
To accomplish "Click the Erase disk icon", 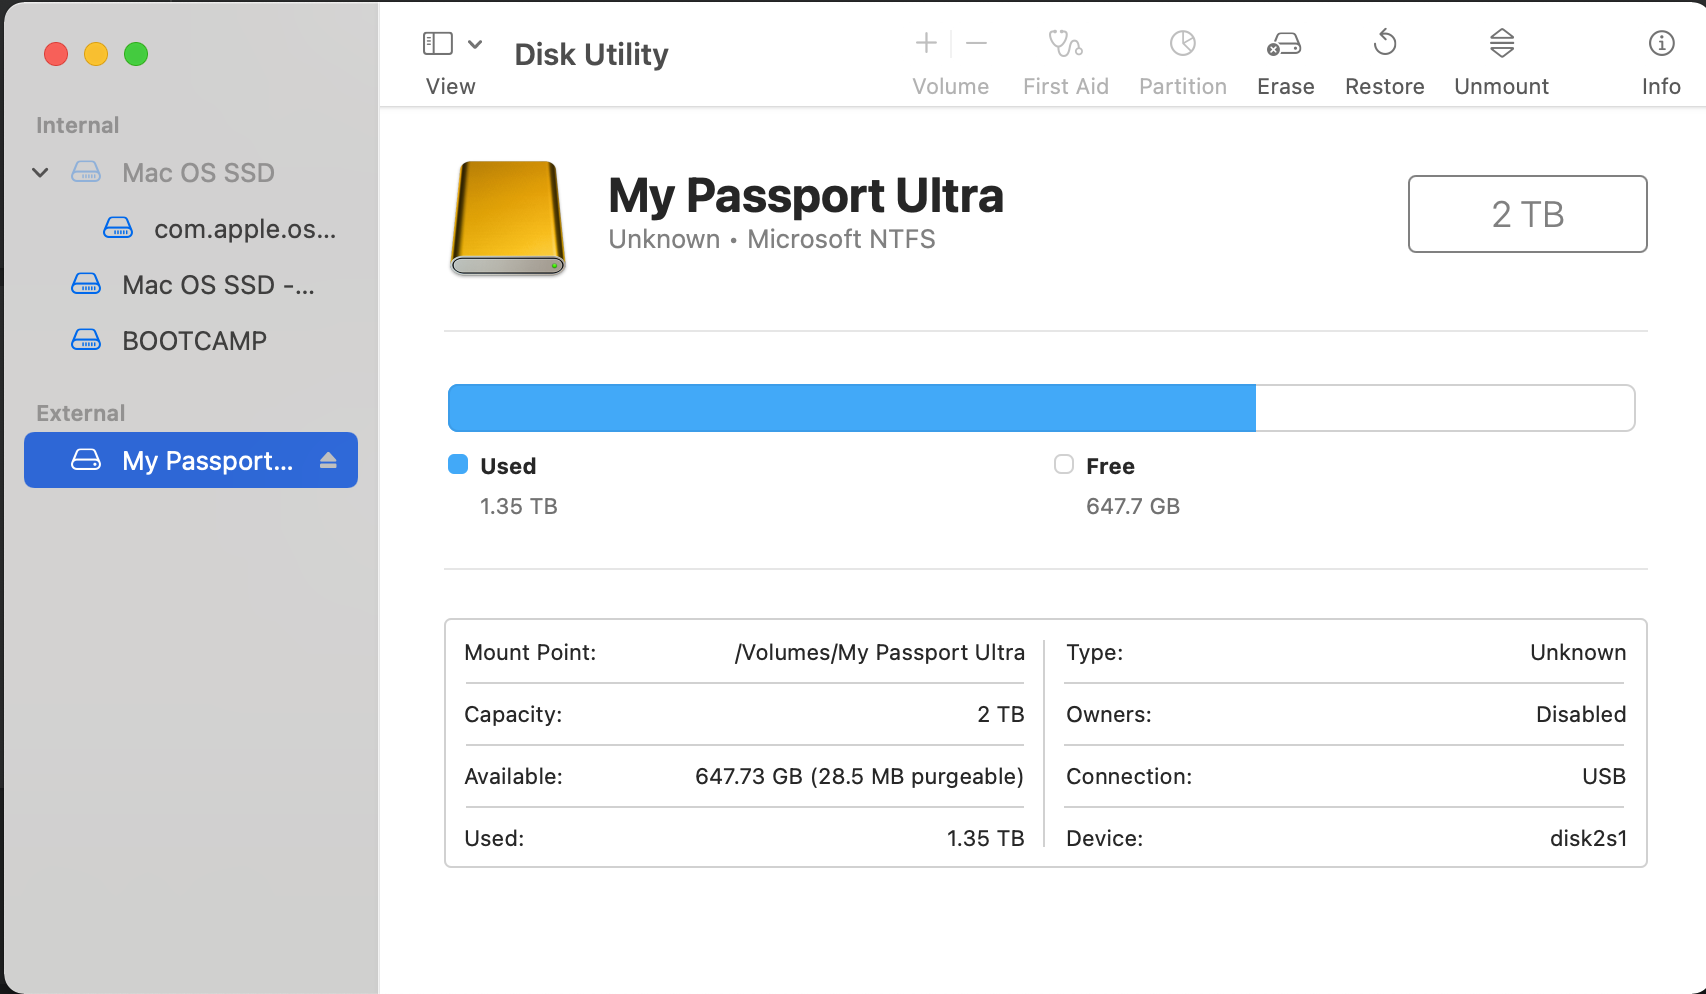I will [x=1284, y=44].
